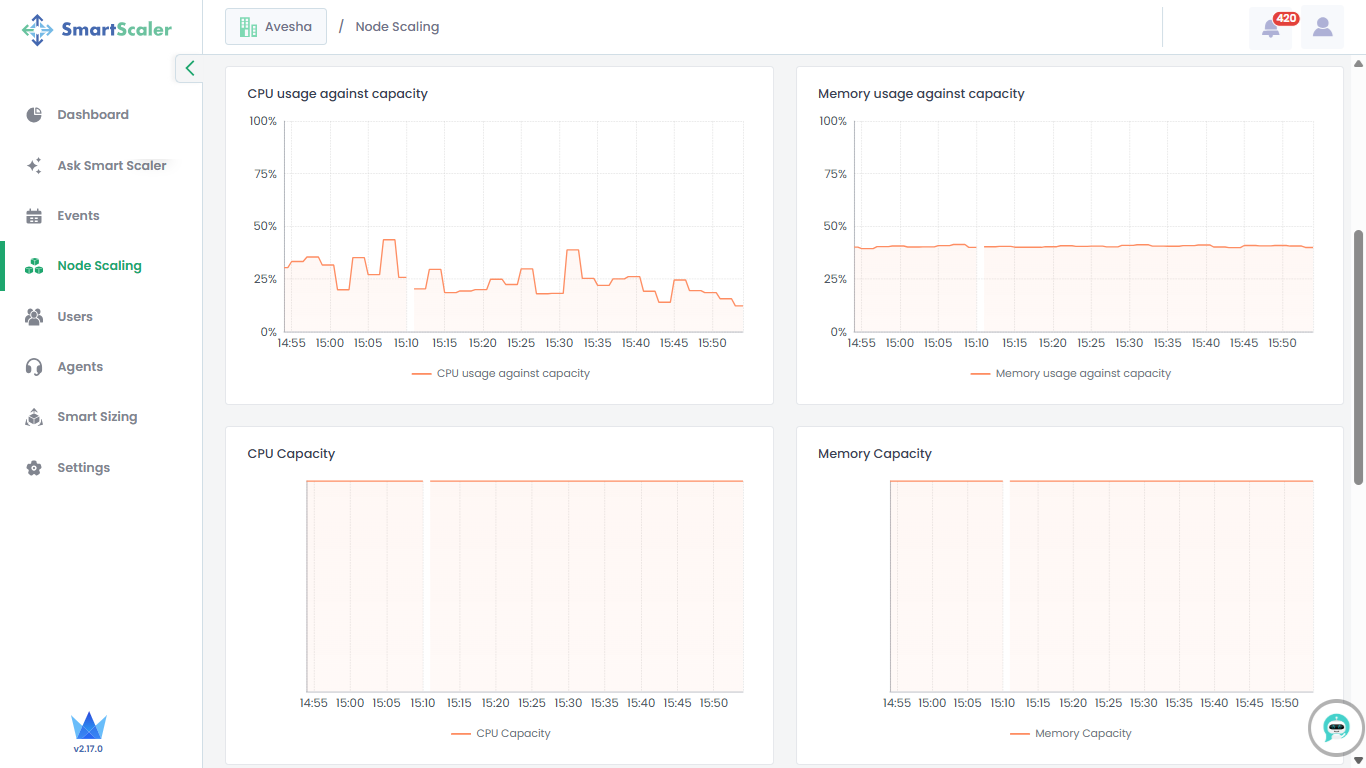Viewport: 1366px width, 768px height.
Task: Go to the Node Scaling menu item
Action: pyautogui.click(x=99, y=266)
